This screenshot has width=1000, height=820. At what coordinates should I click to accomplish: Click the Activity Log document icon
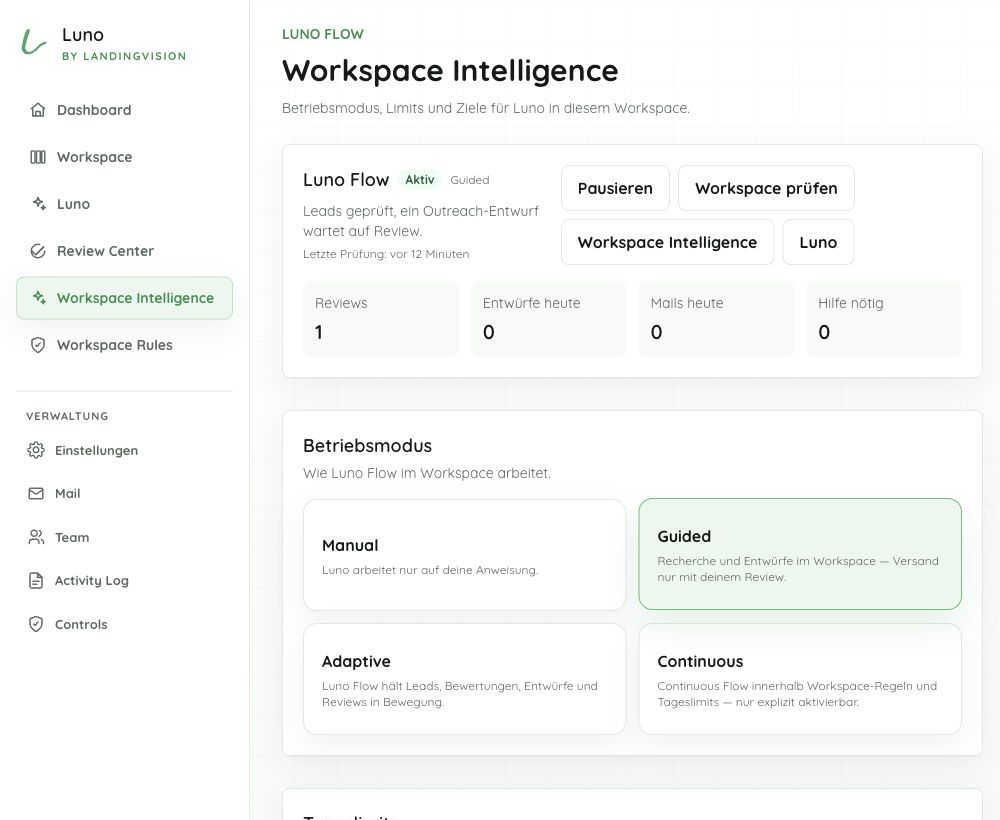(36, 580)
